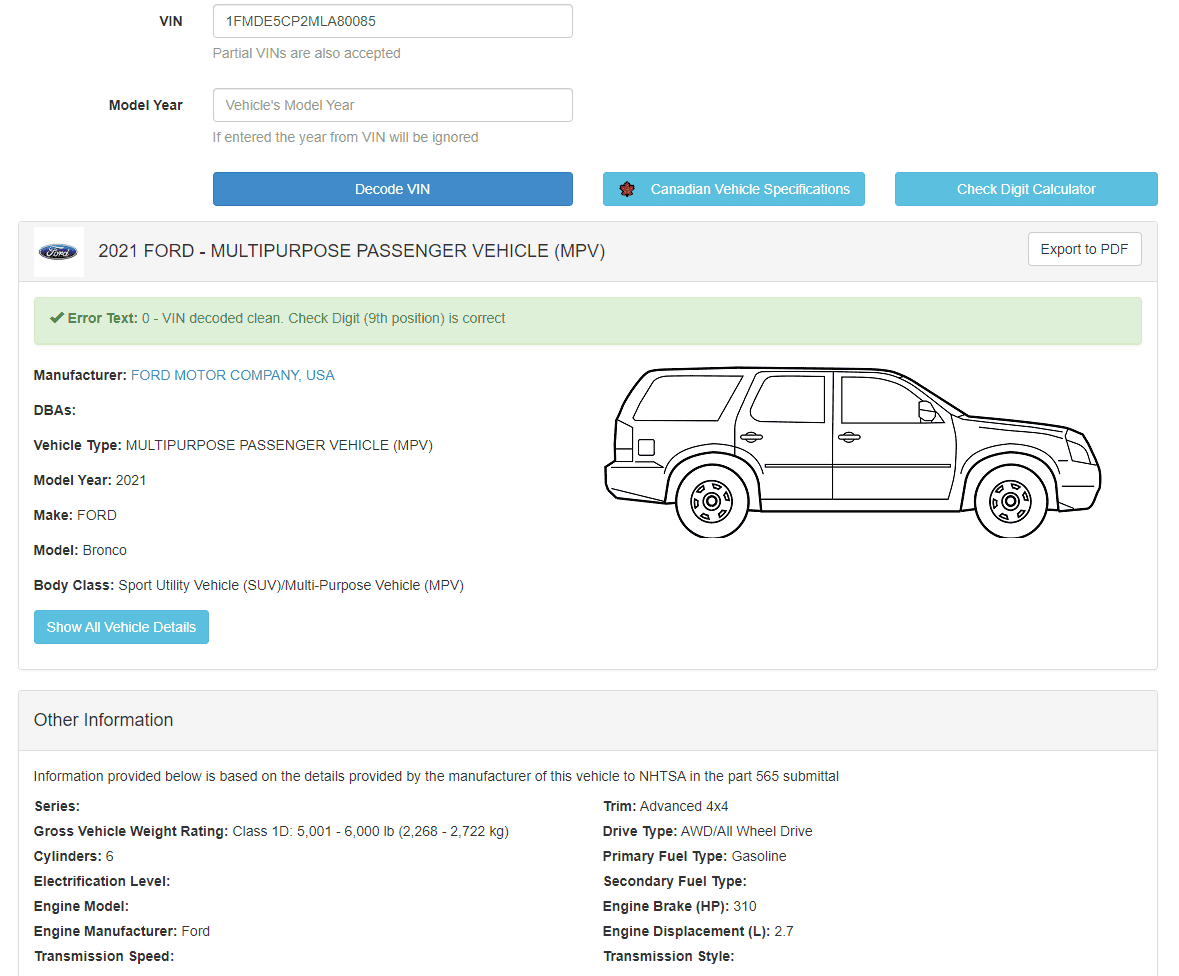Open the Check Digit Calculator

coord(1026,189)
